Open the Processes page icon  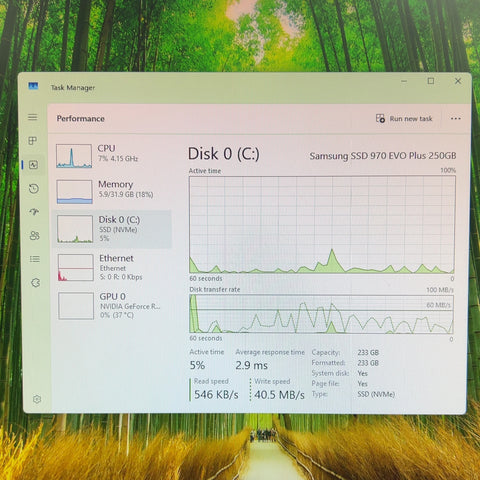(x=33, y=141)
